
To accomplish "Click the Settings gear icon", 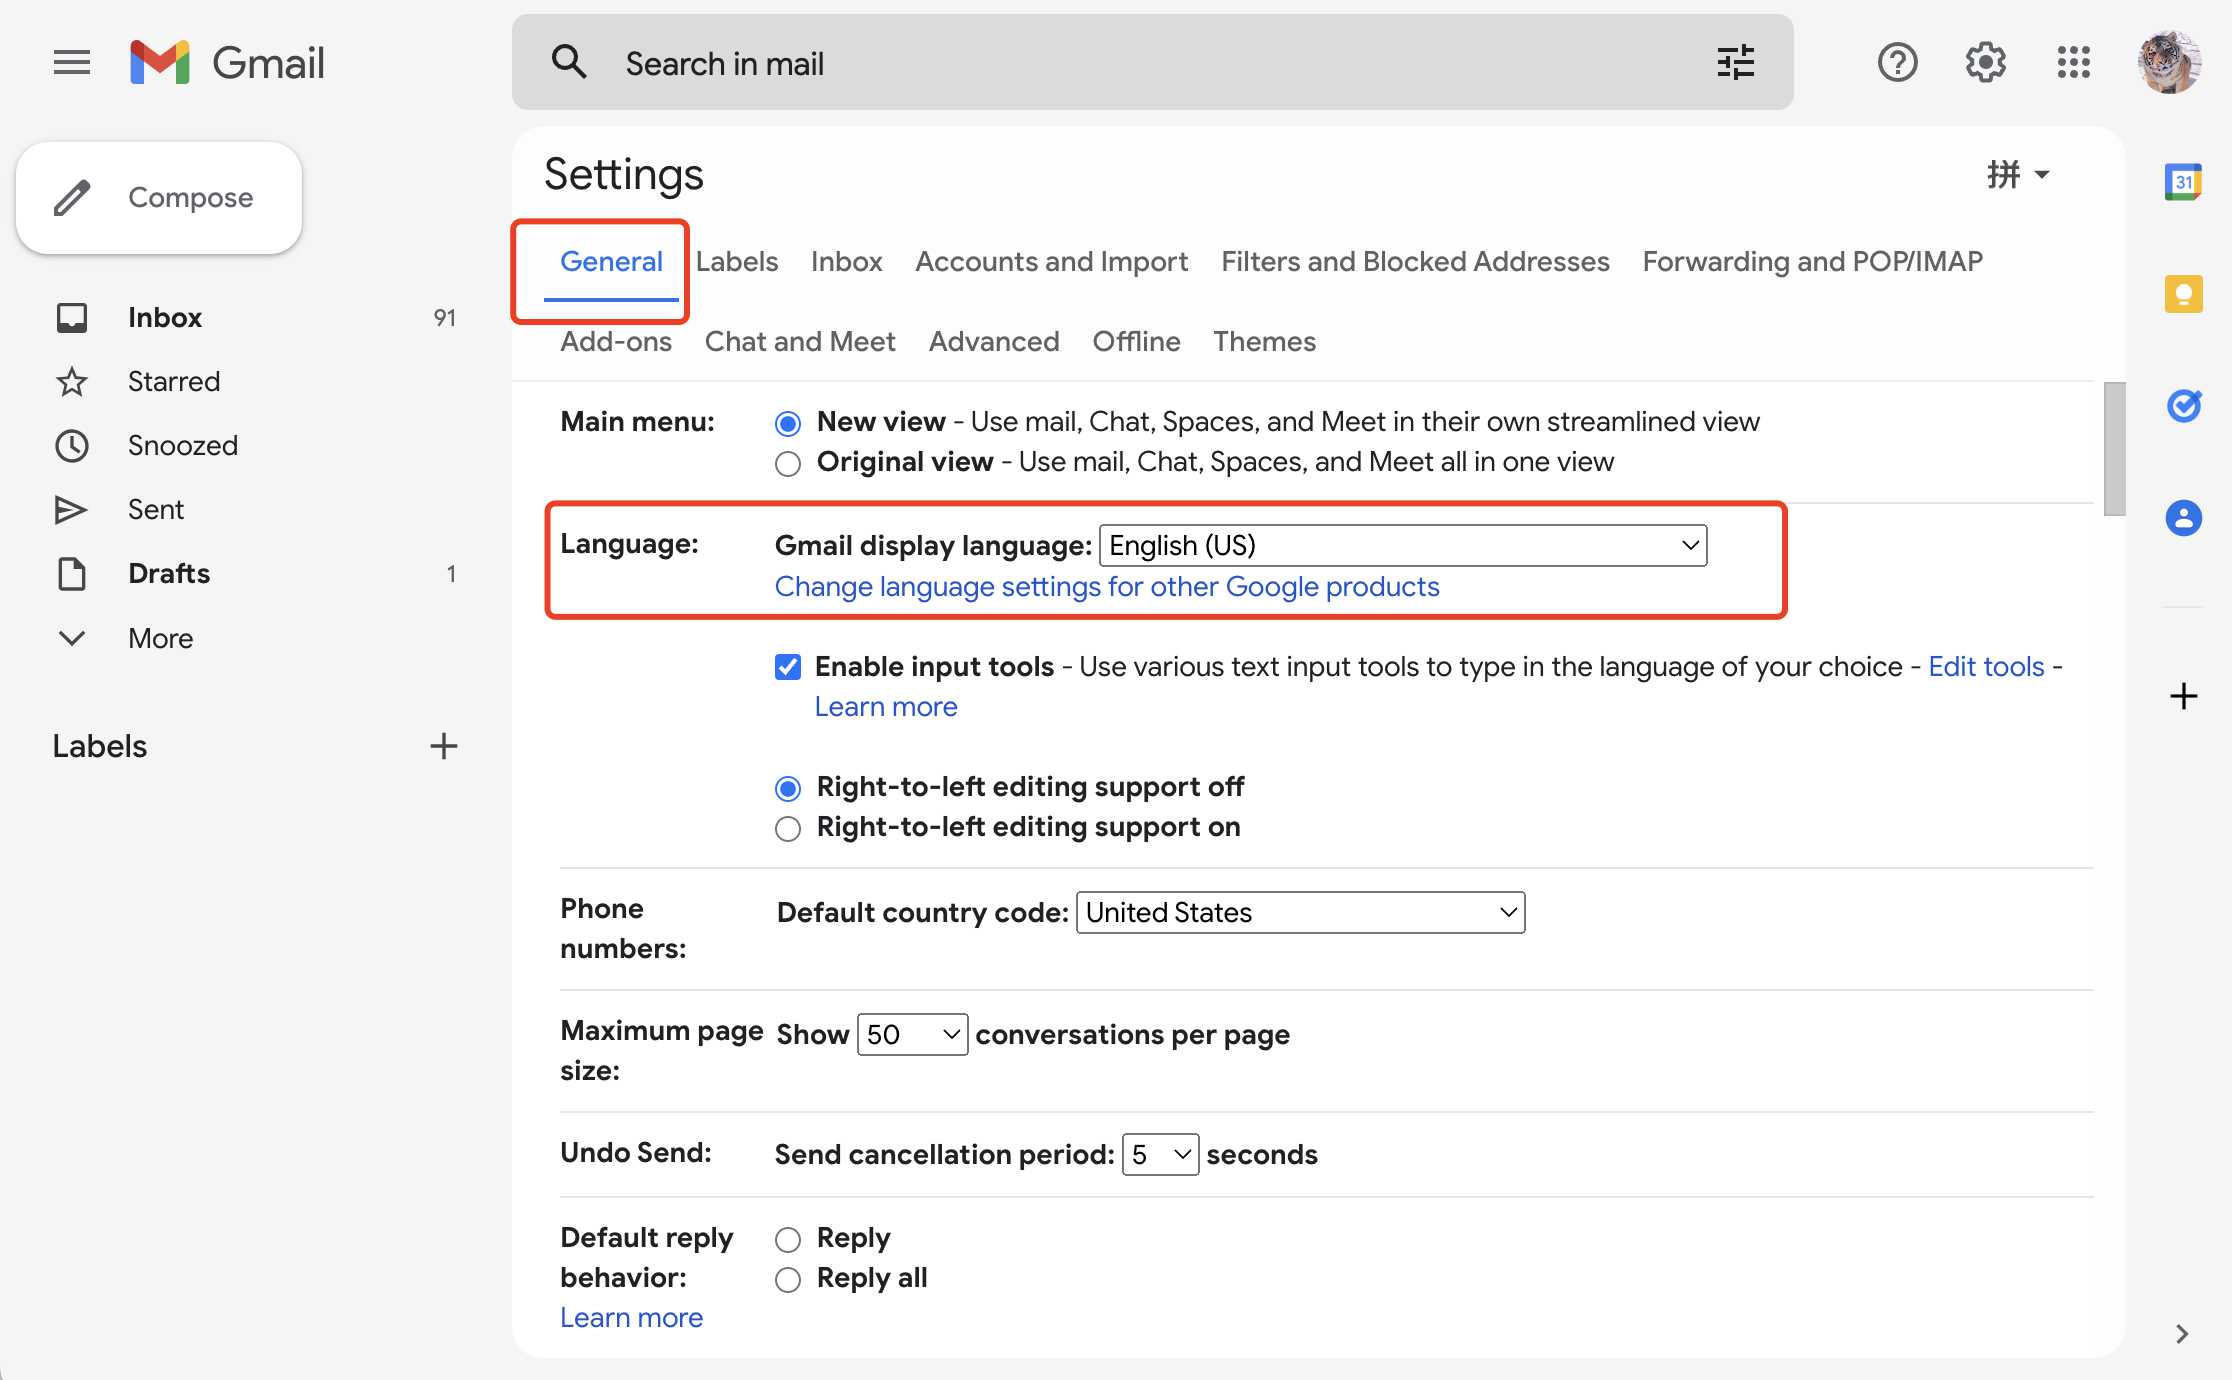I will click(1985, 63).
